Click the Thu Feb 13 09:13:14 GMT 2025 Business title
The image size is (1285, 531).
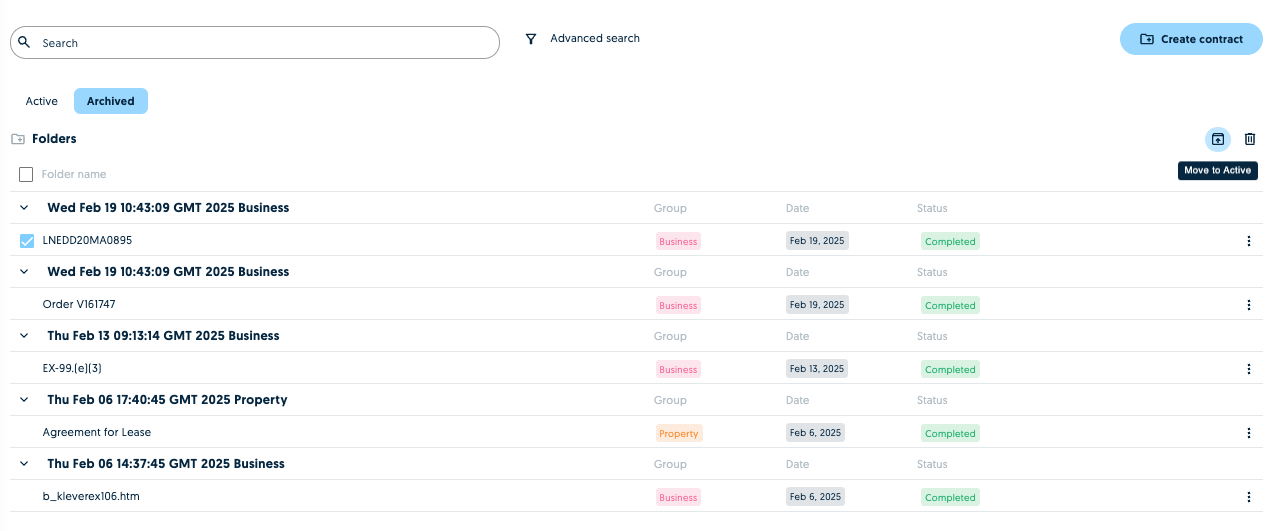(x=163, y=336)
